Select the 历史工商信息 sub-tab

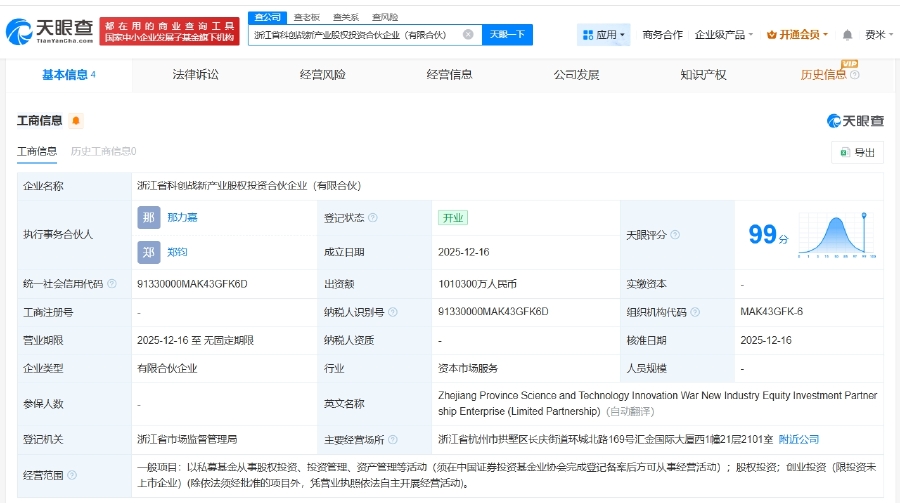tap(103, 152)
